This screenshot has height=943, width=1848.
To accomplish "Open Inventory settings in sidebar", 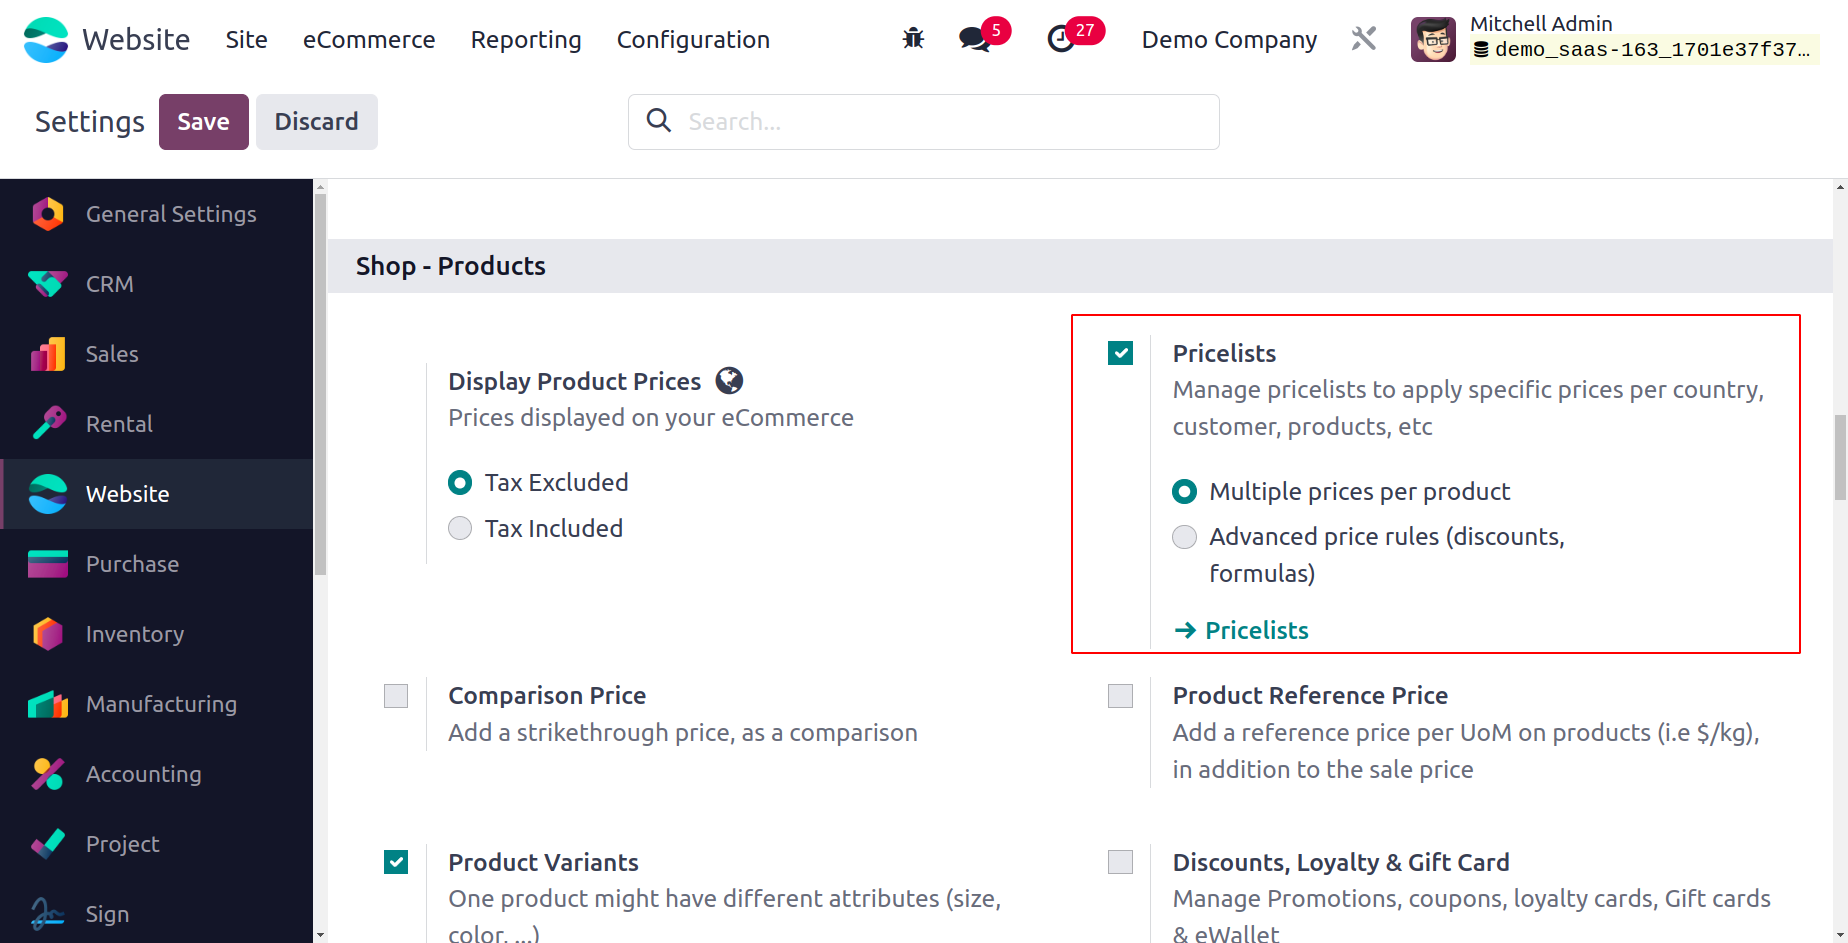I will (134, 634).
